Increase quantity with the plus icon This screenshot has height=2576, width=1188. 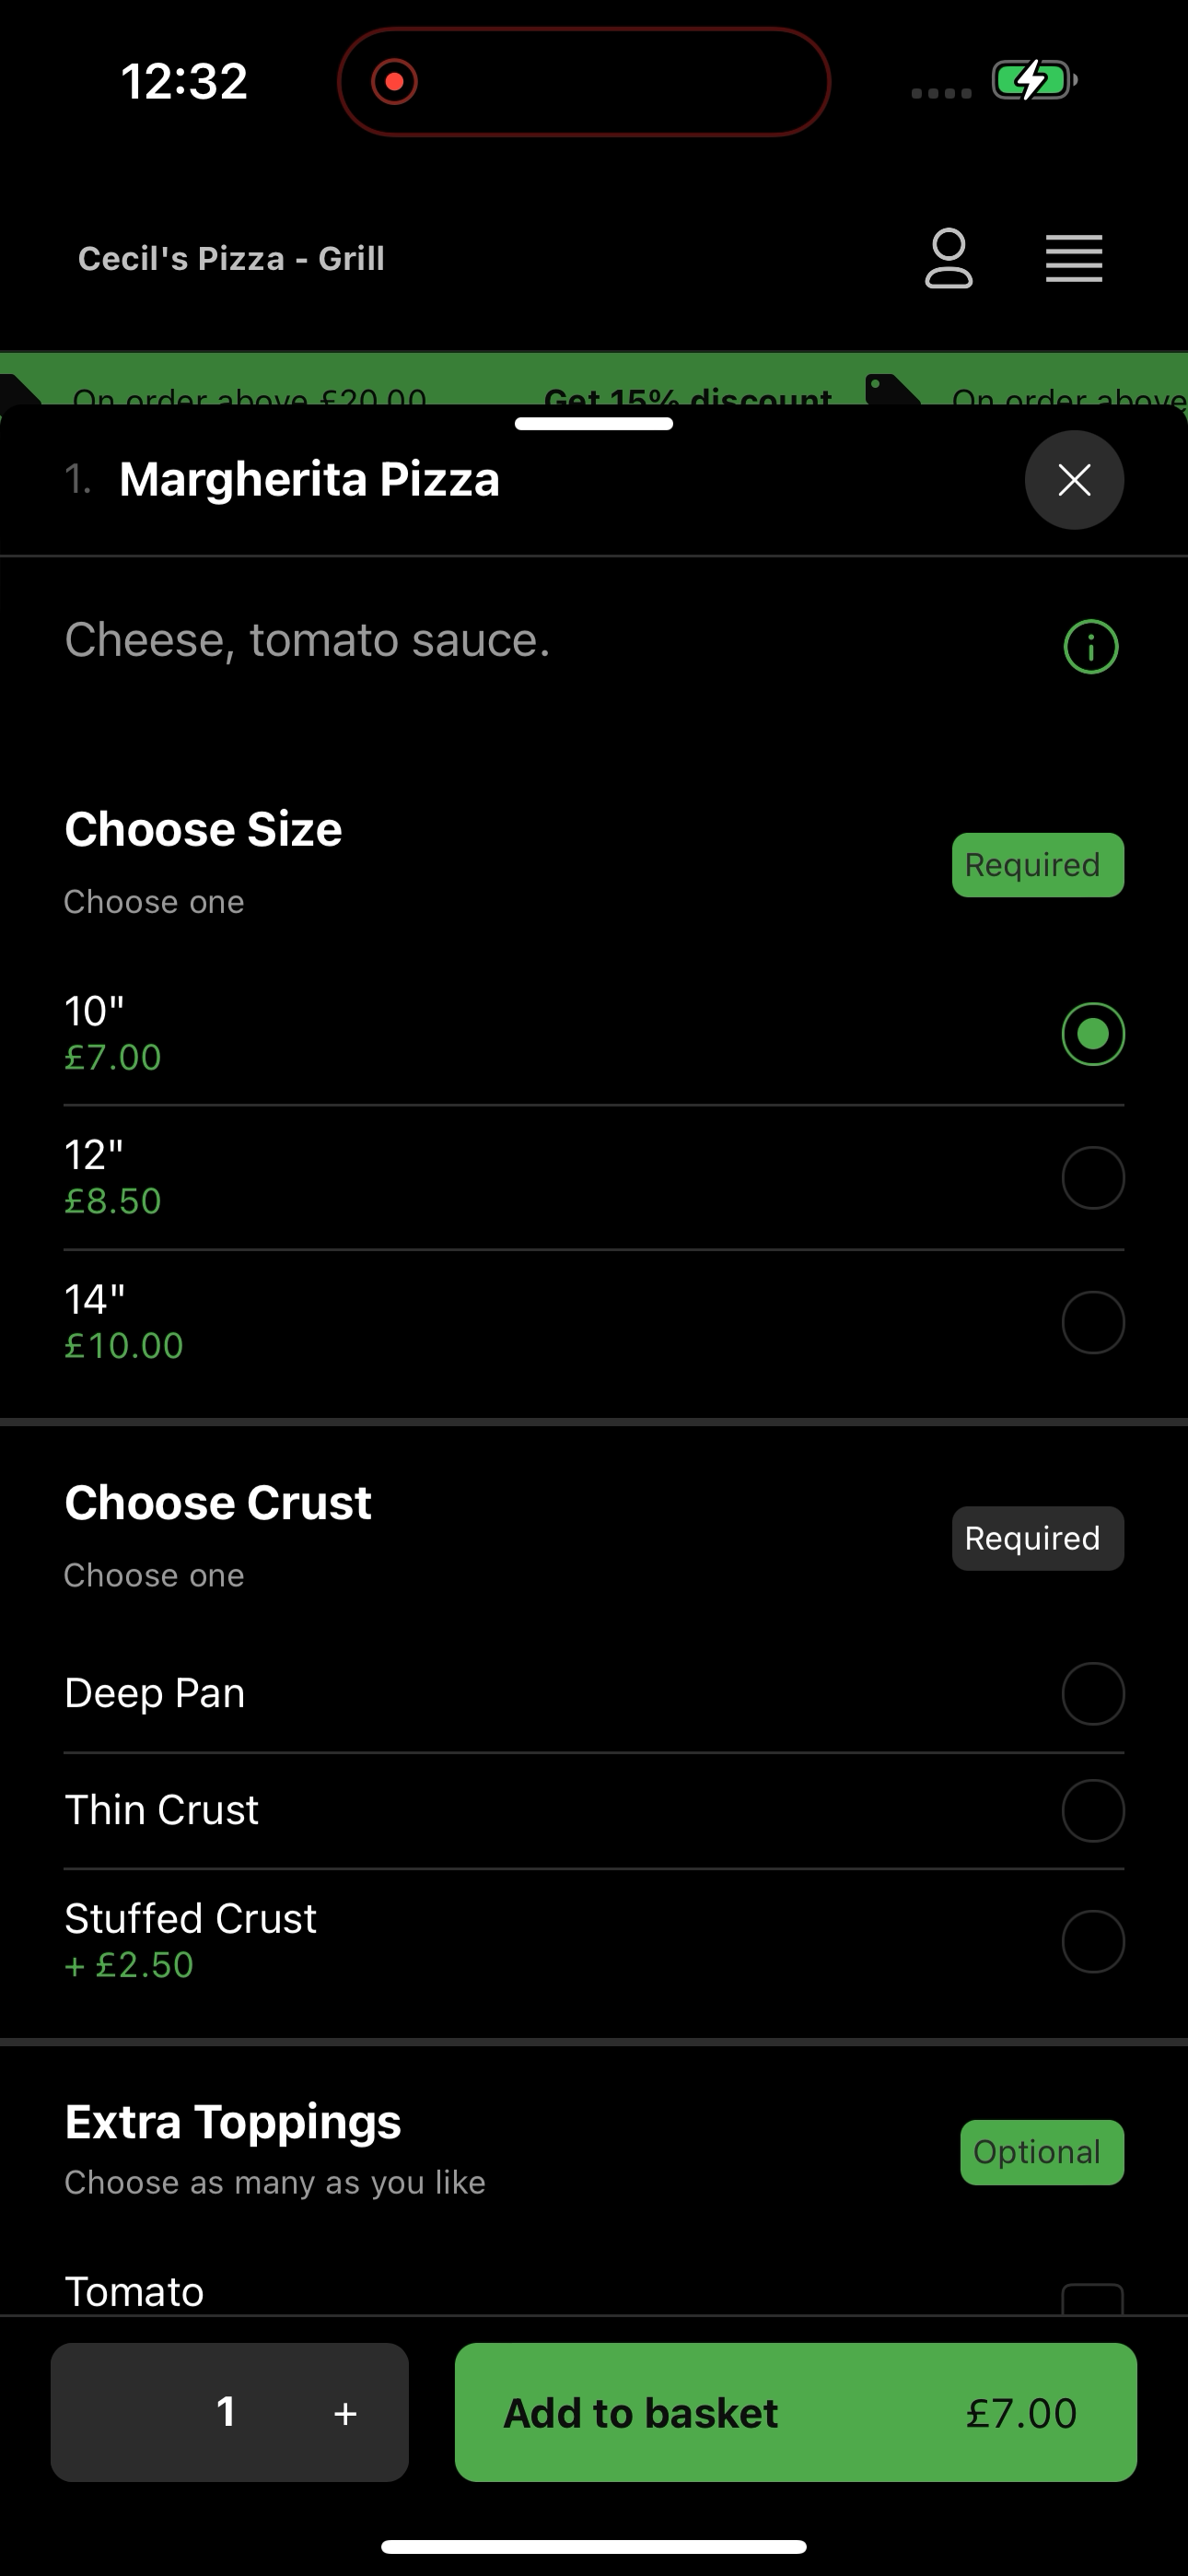pos(345,2413)
